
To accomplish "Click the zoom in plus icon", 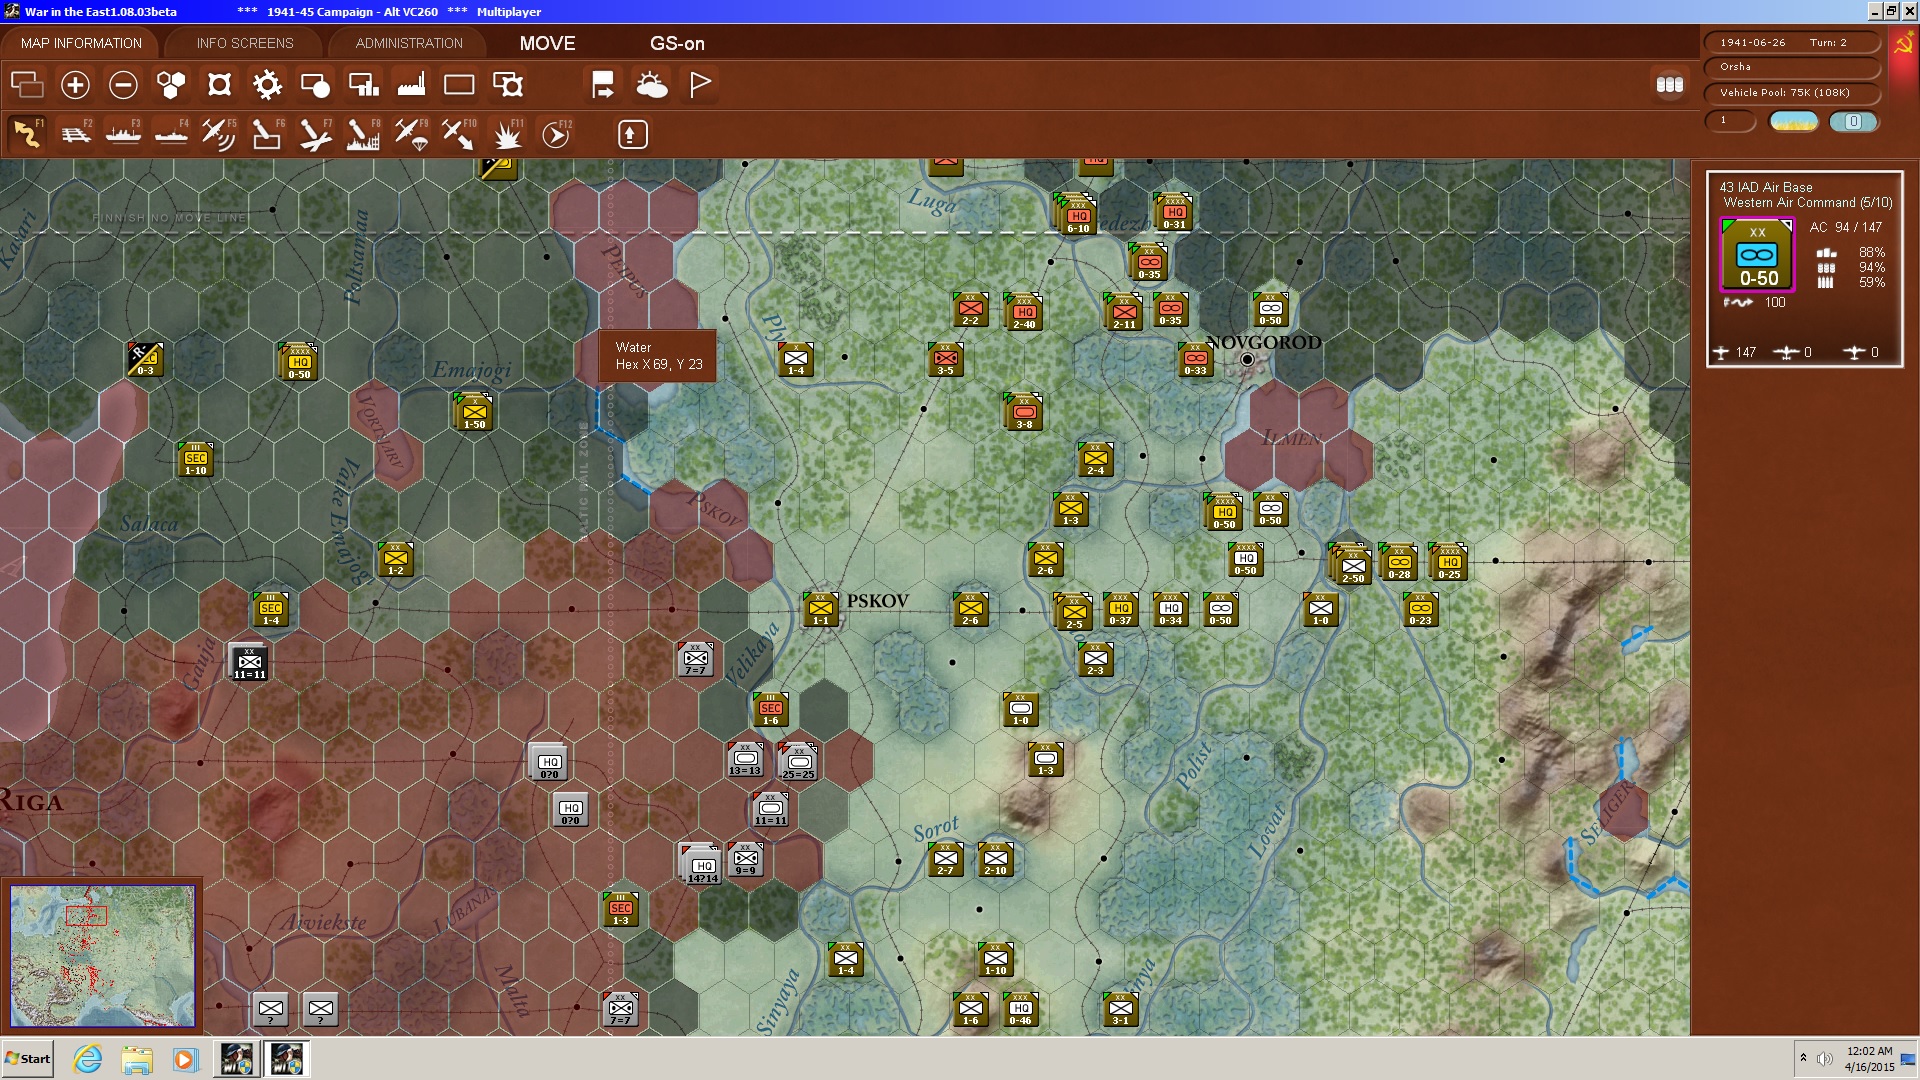I will (x=75, y=85).
